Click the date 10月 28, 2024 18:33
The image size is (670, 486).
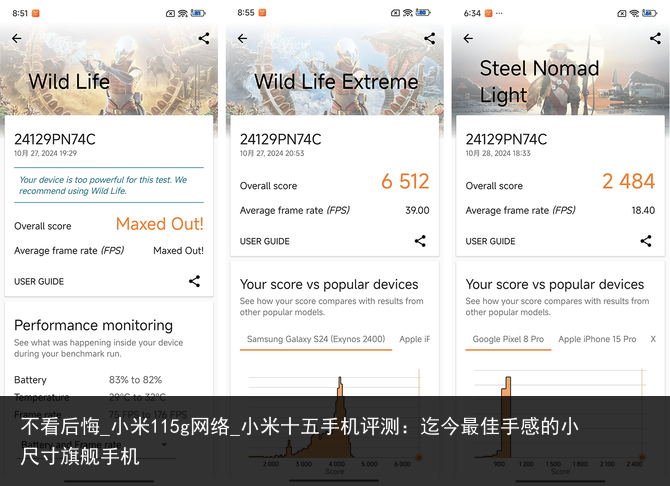(498, 153)
